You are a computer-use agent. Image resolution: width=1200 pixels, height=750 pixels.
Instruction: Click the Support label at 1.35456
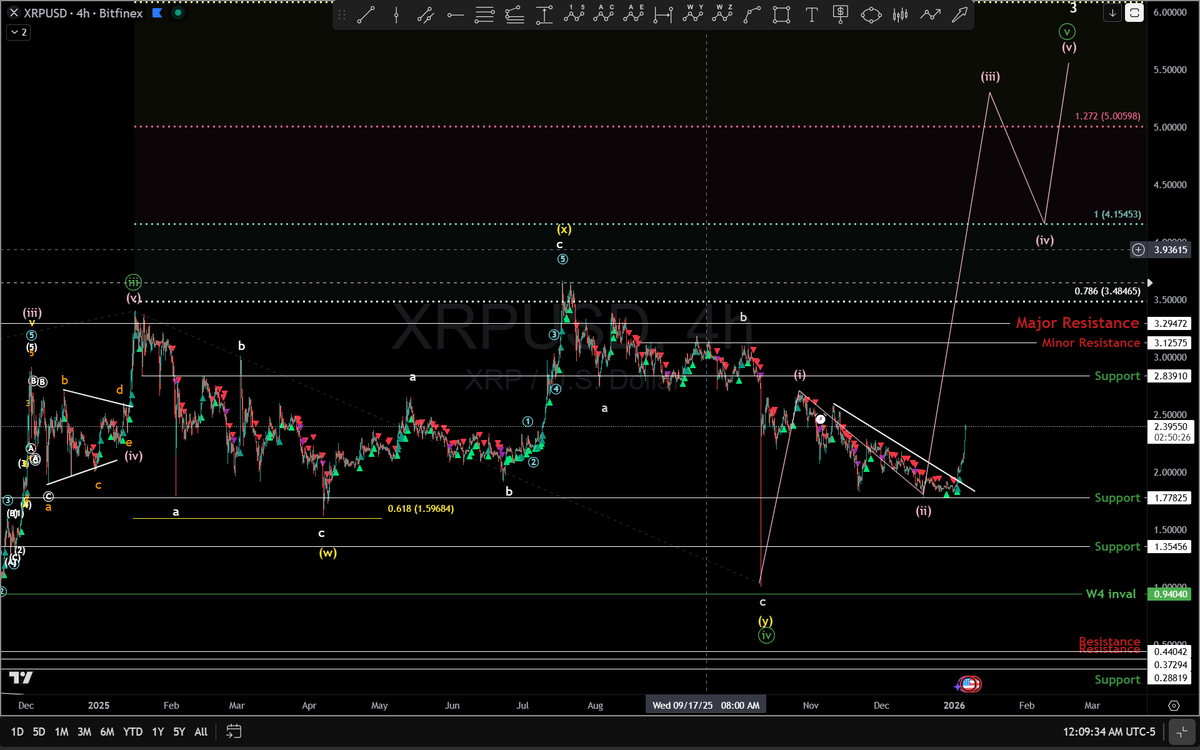click(1117, 547)
